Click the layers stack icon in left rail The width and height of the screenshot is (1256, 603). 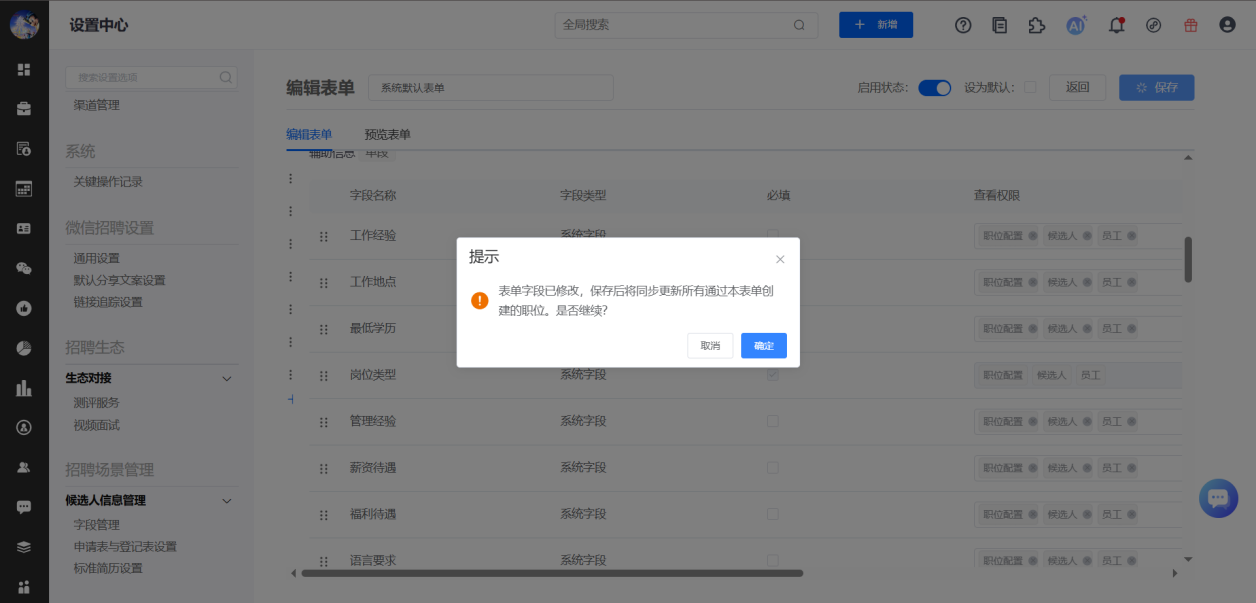point(24,547)
